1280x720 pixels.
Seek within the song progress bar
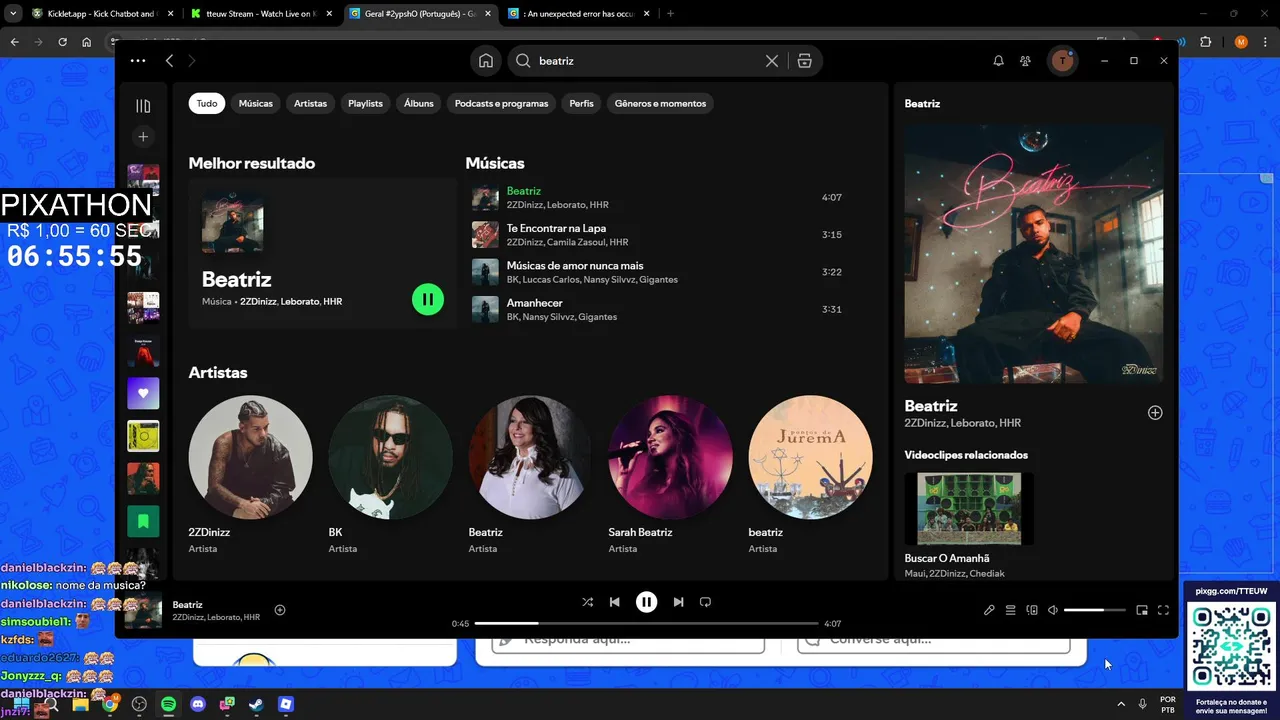646,623
